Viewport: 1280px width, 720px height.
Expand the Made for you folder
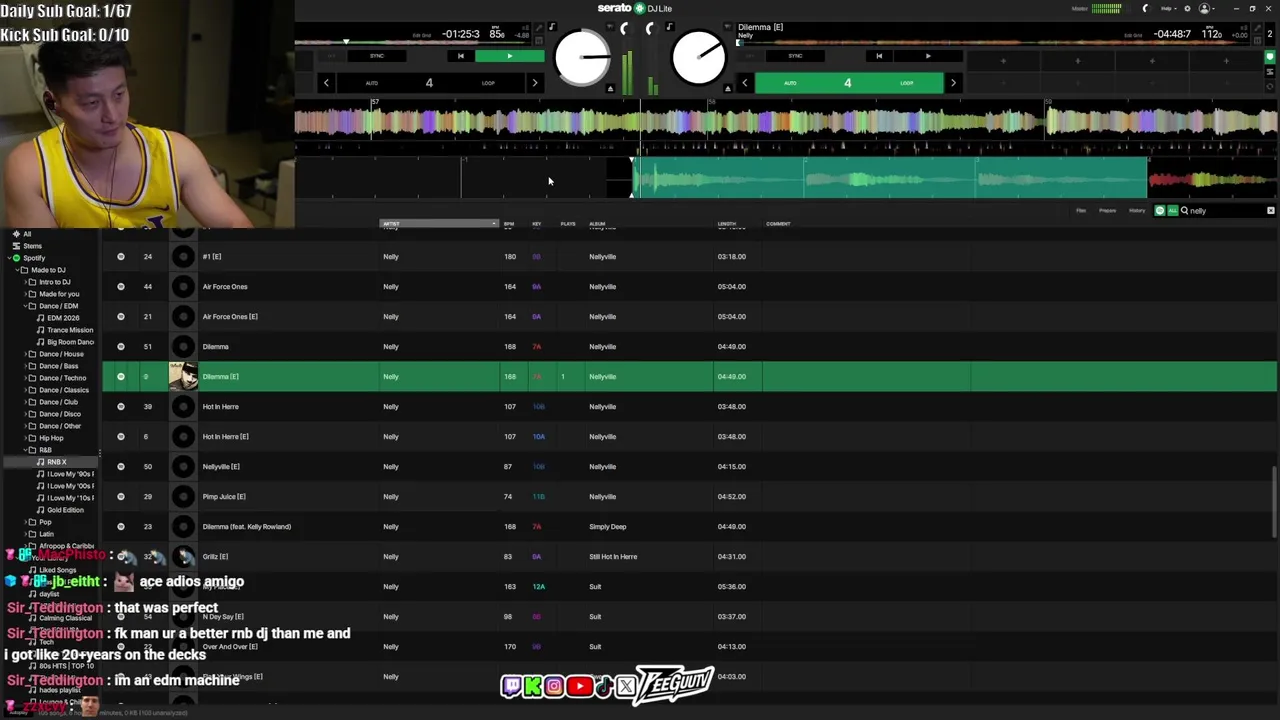pyautogui.click(x=26, y=294)
